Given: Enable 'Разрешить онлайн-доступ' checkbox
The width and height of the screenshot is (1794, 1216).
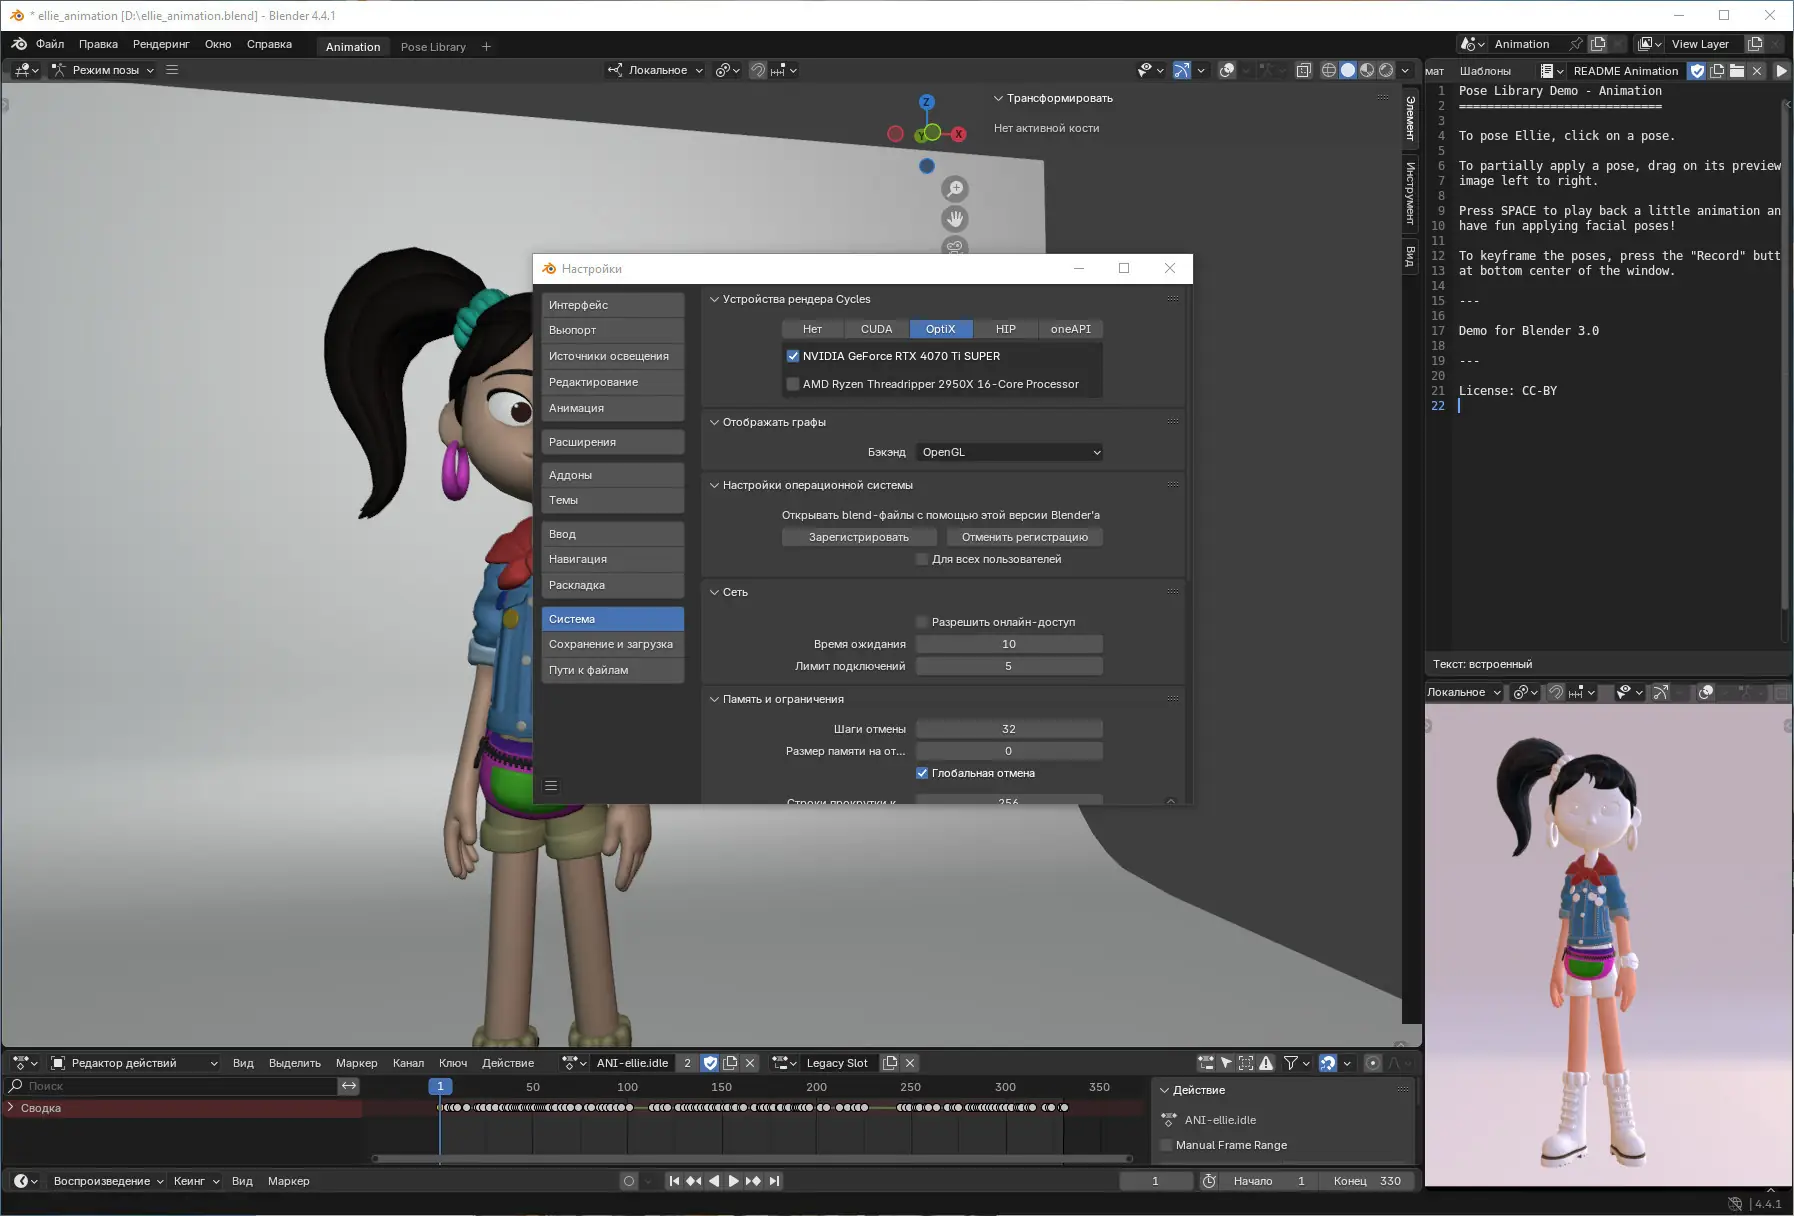Looking at the screenshot, I should [x=922, y=622].
